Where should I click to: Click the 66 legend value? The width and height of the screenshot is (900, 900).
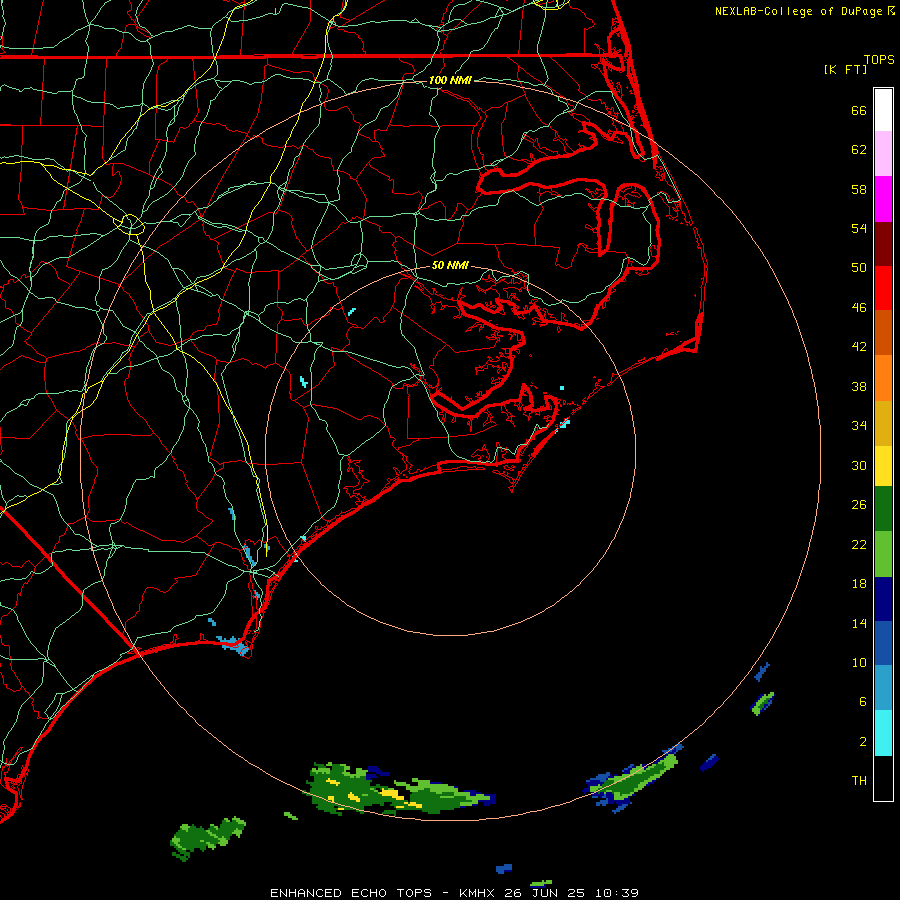pyautogui.click(x=859, y=110)
